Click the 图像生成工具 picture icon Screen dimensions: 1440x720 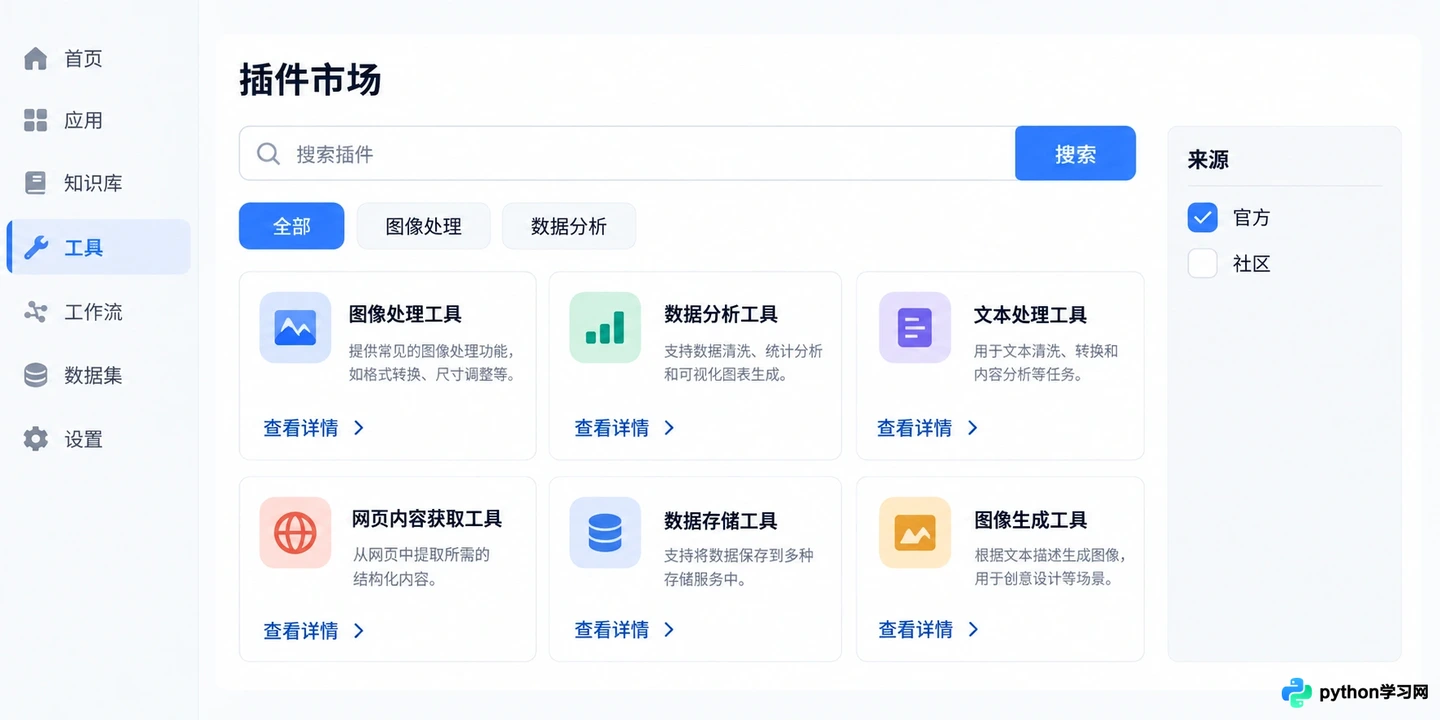pyautogui.click(x=915, y=533)
